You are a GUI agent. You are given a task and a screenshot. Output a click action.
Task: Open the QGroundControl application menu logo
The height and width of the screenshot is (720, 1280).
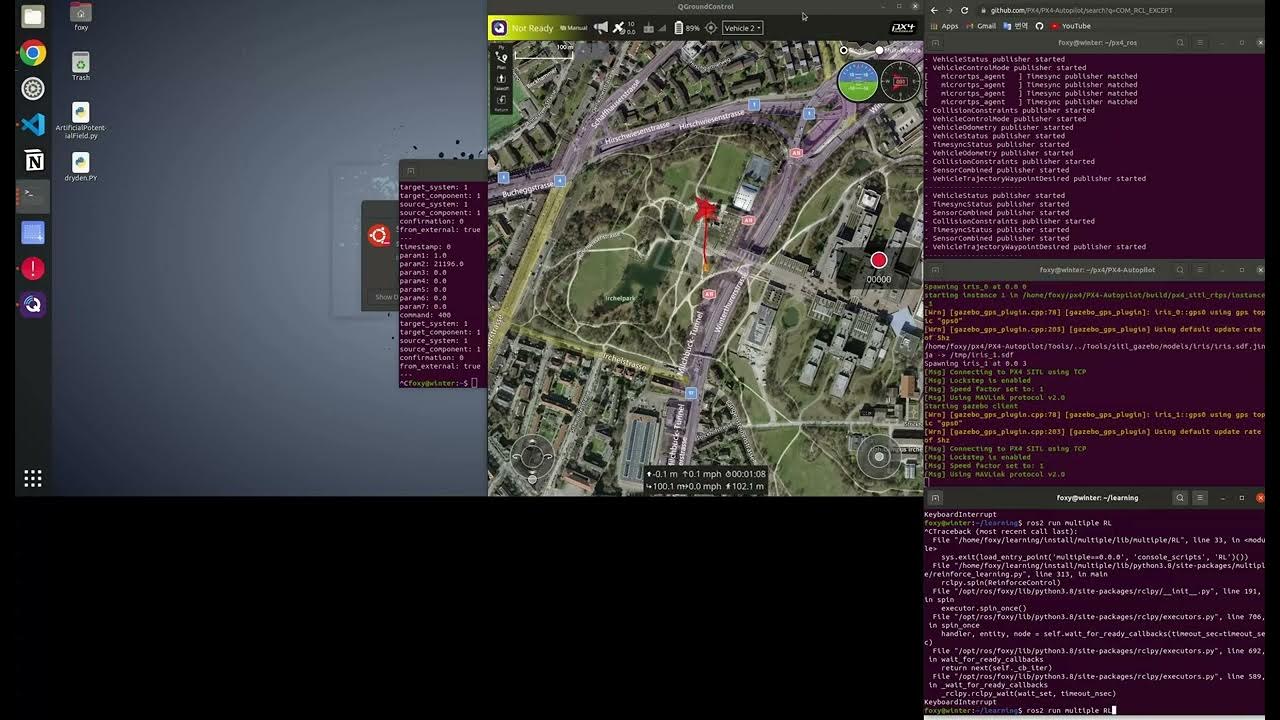(499, 28)
